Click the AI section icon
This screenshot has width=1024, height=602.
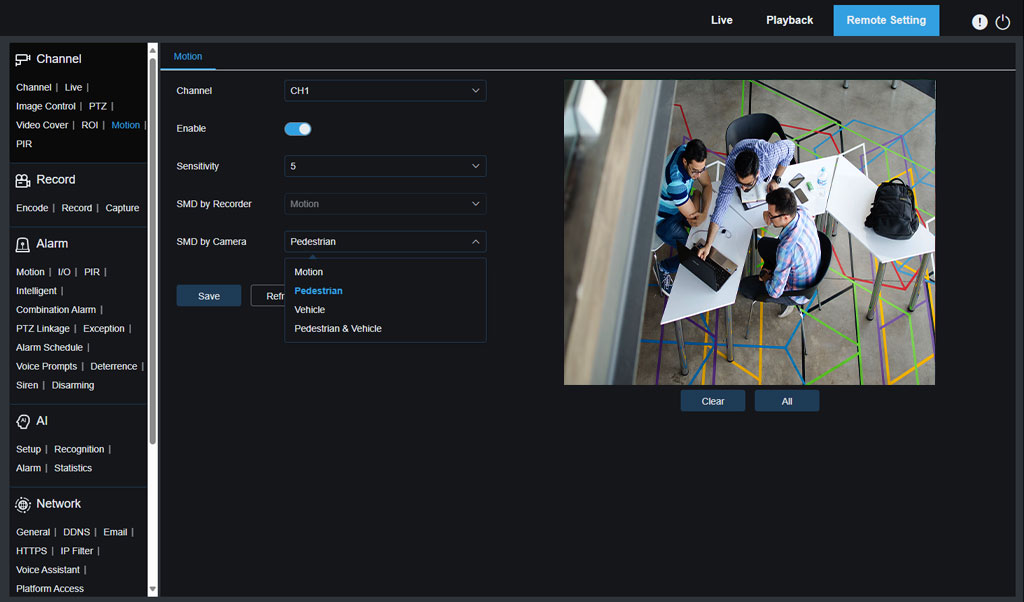point(23,422)
